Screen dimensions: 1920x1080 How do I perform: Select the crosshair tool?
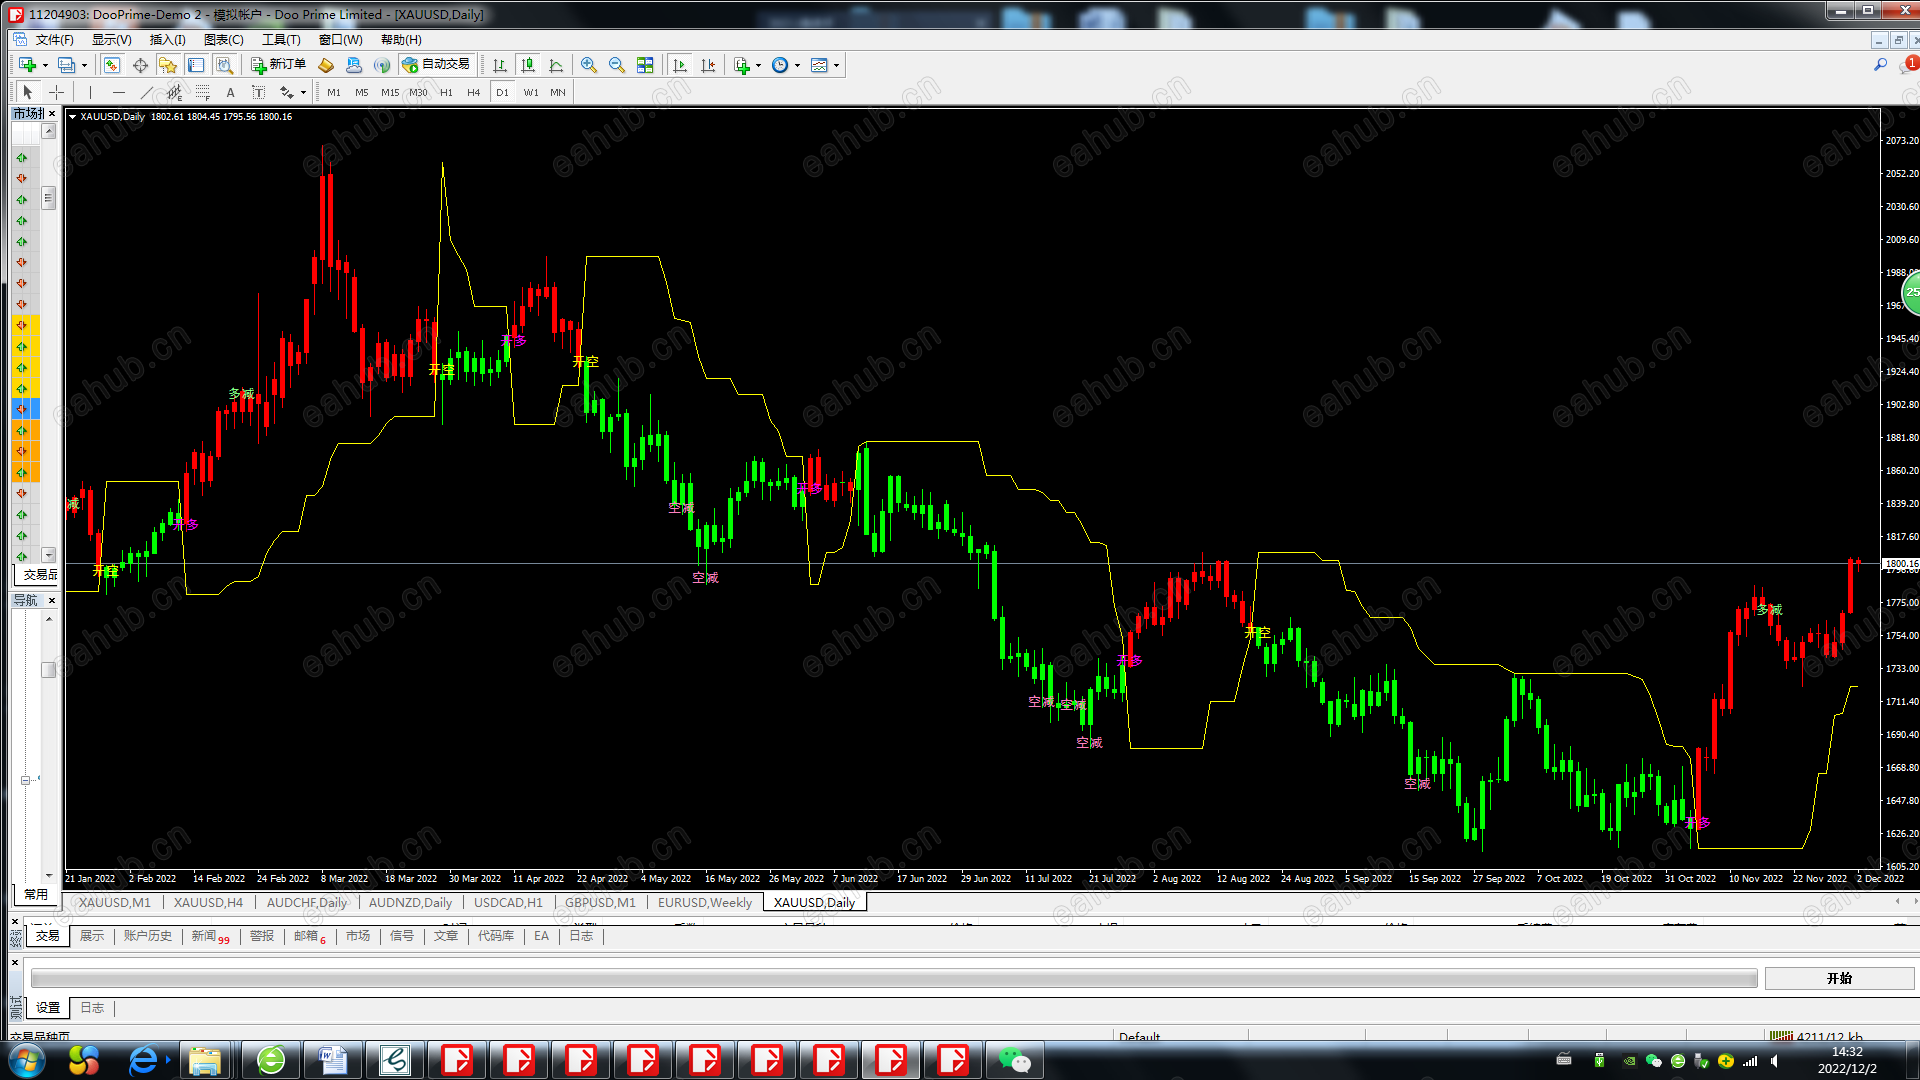point(57,92)
